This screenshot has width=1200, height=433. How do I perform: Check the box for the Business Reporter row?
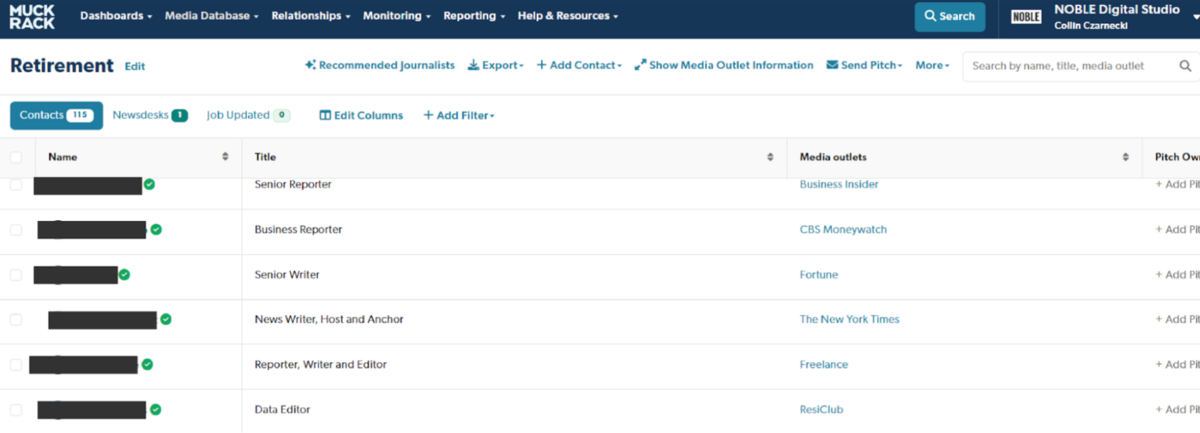click(16, 229)
